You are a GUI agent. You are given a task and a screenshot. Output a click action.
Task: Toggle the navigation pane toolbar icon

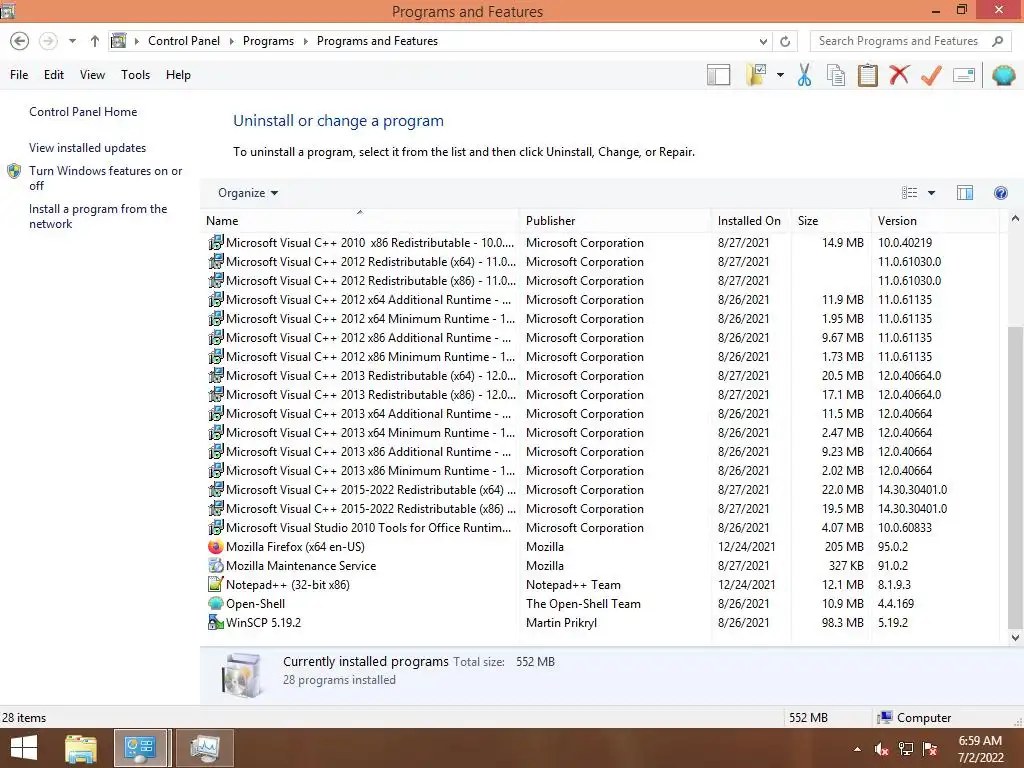pyautogui.click(x=718, y=75)
